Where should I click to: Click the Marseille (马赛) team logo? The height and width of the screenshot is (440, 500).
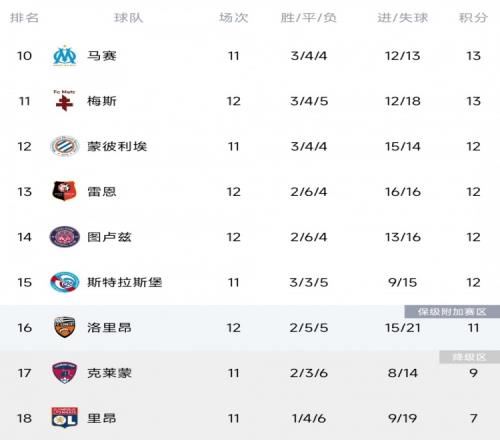point(65,56)
